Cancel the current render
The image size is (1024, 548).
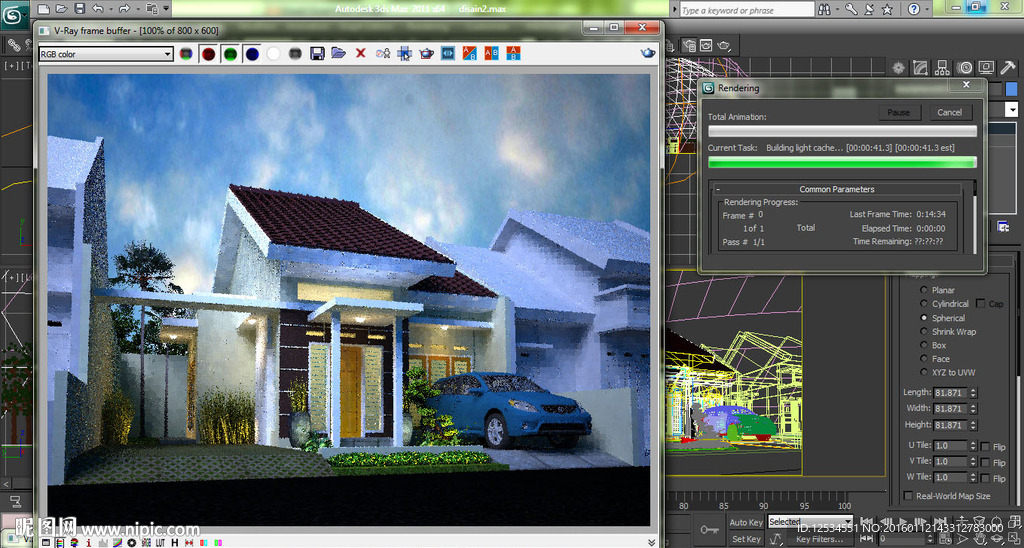pyautogui.click(x=949, y=112)
